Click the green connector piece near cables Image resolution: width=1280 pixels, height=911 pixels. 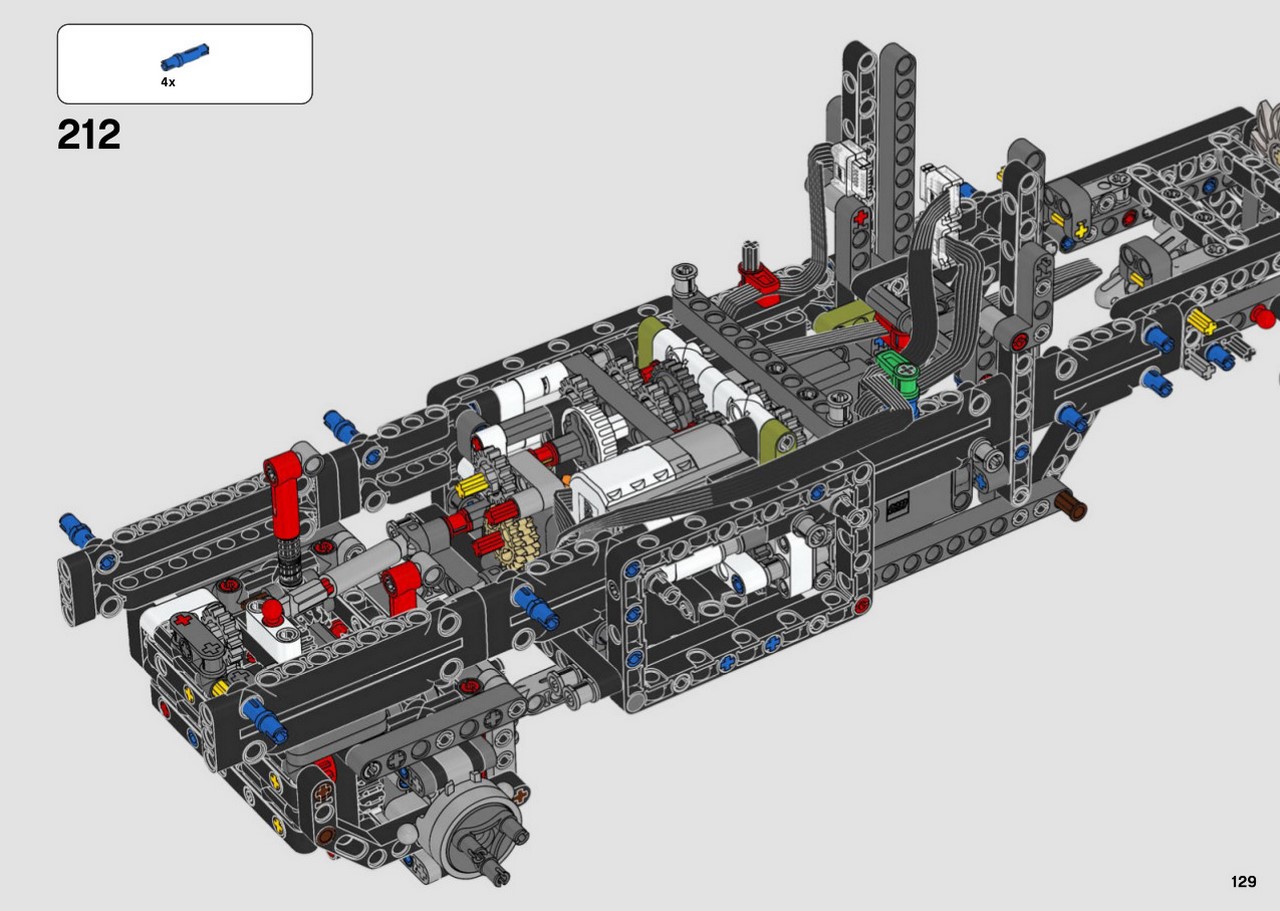coord(898,373)
